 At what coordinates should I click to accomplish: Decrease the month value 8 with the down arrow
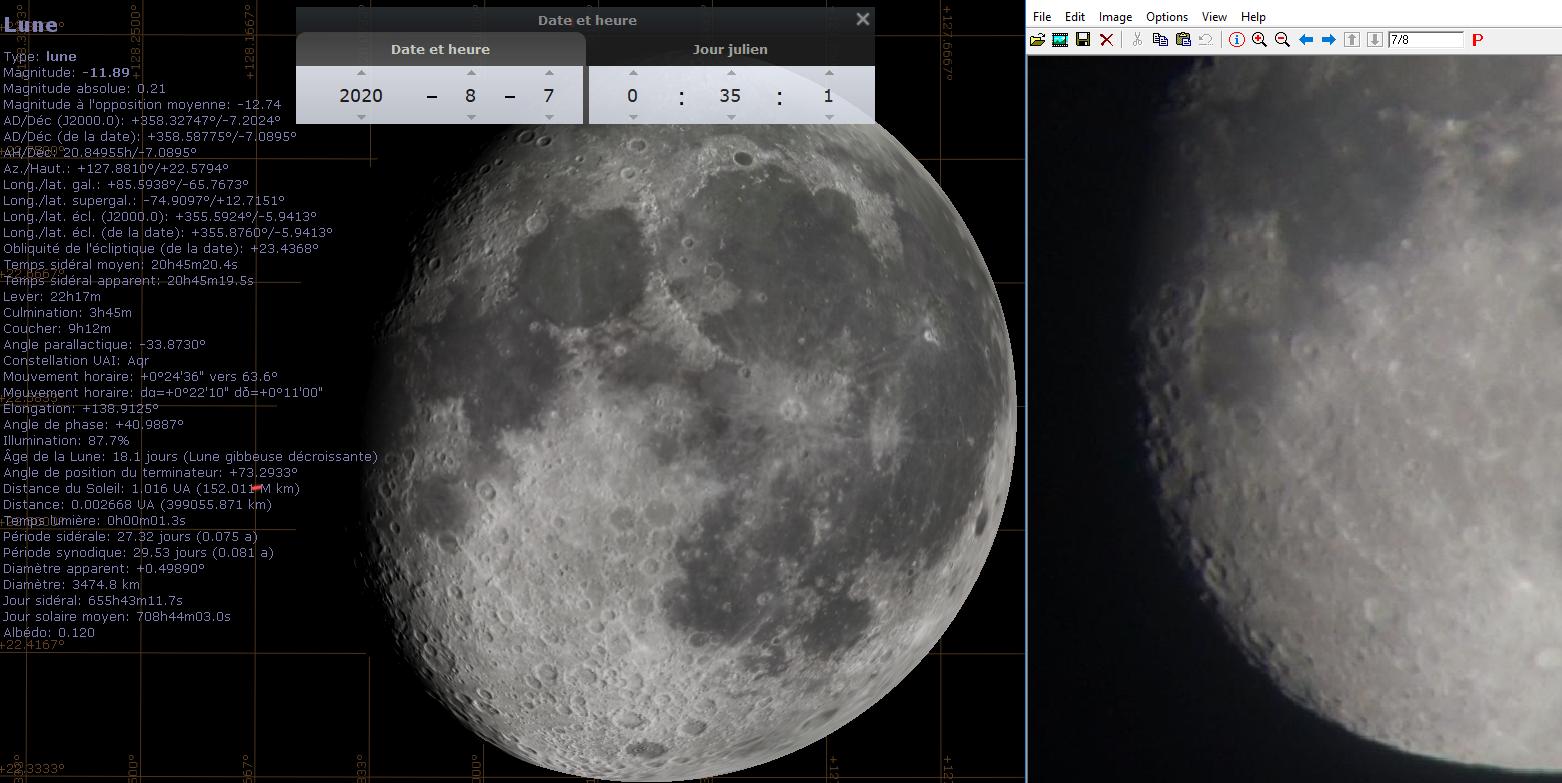[x=471, y=117]
